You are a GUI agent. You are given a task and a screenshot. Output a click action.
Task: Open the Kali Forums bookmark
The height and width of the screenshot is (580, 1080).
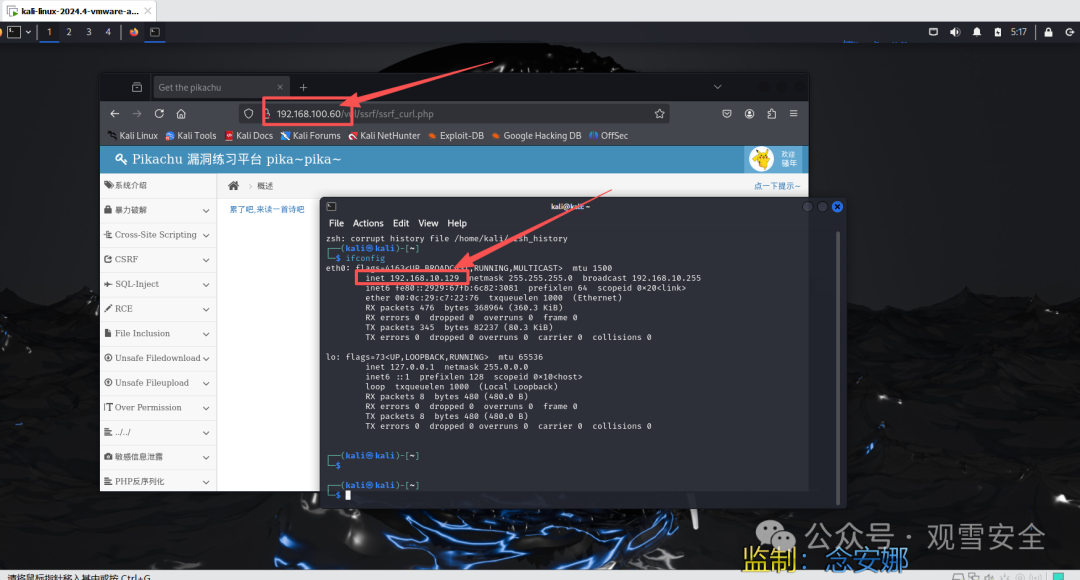[x=310, y=136]
